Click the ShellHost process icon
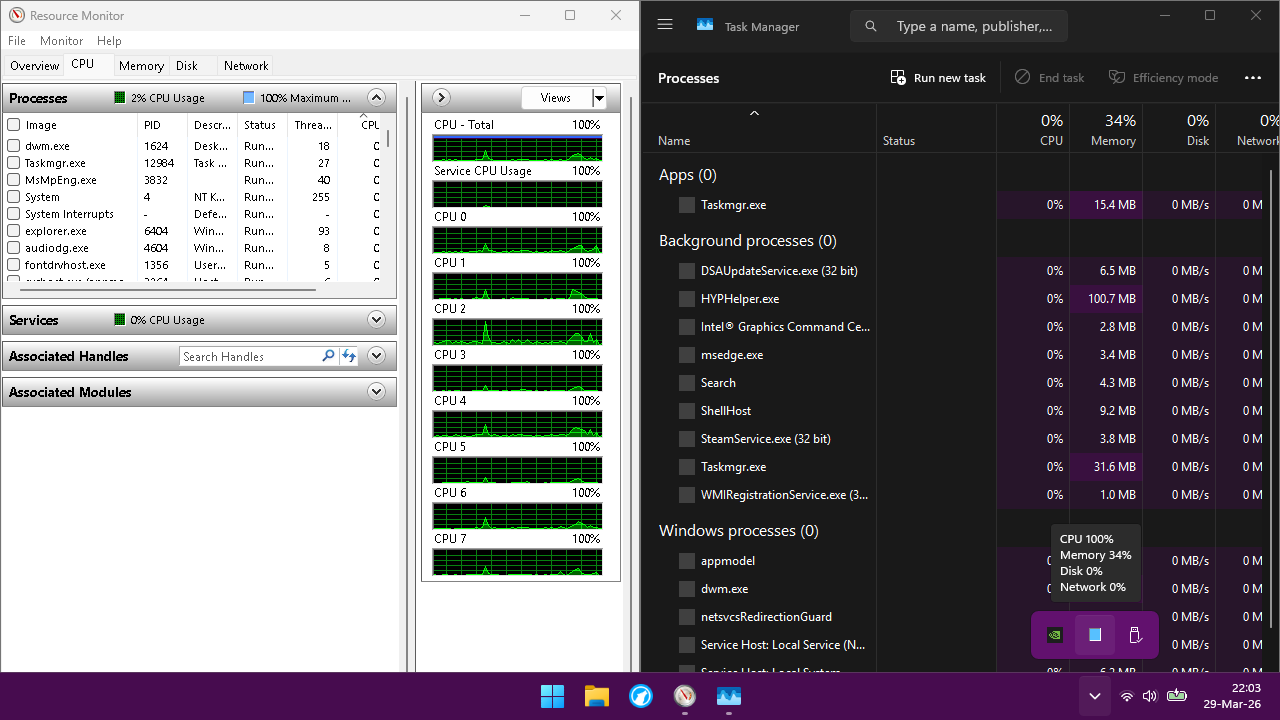Screen dimensions: 1280x720 [x=687, y=411]
